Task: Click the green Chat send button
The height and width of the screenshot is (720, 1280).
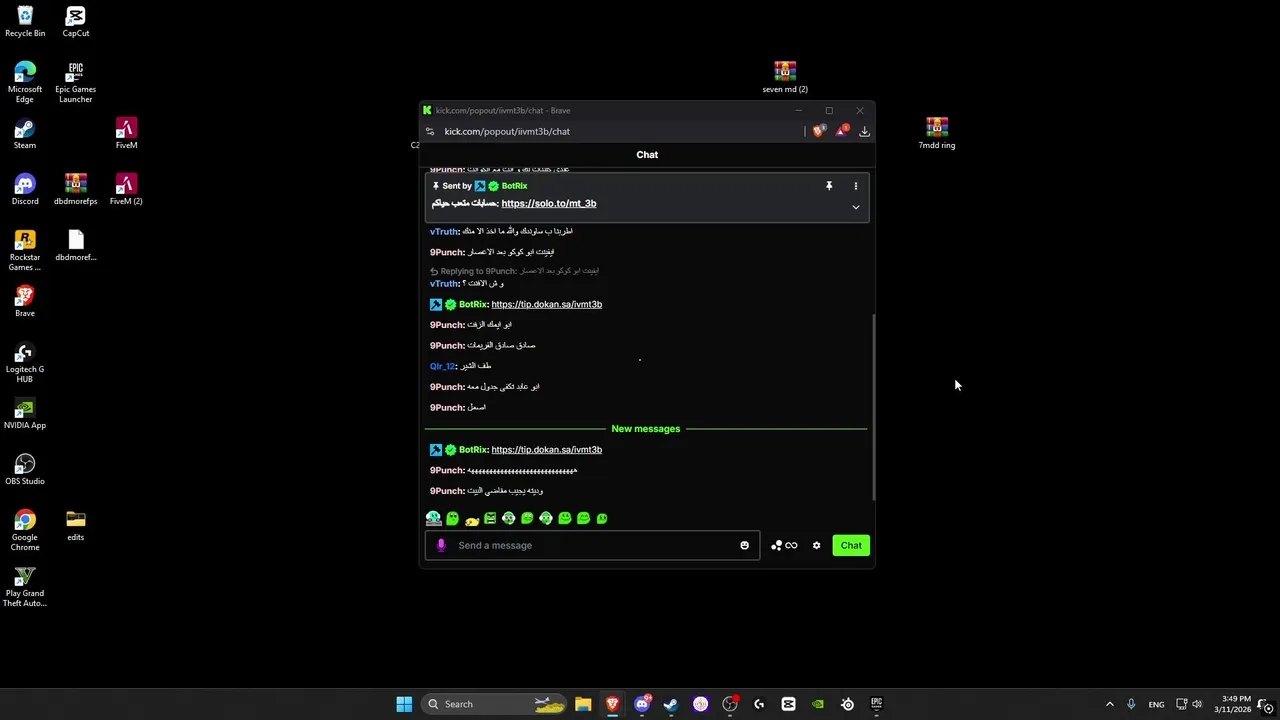Action: [851, 545]
